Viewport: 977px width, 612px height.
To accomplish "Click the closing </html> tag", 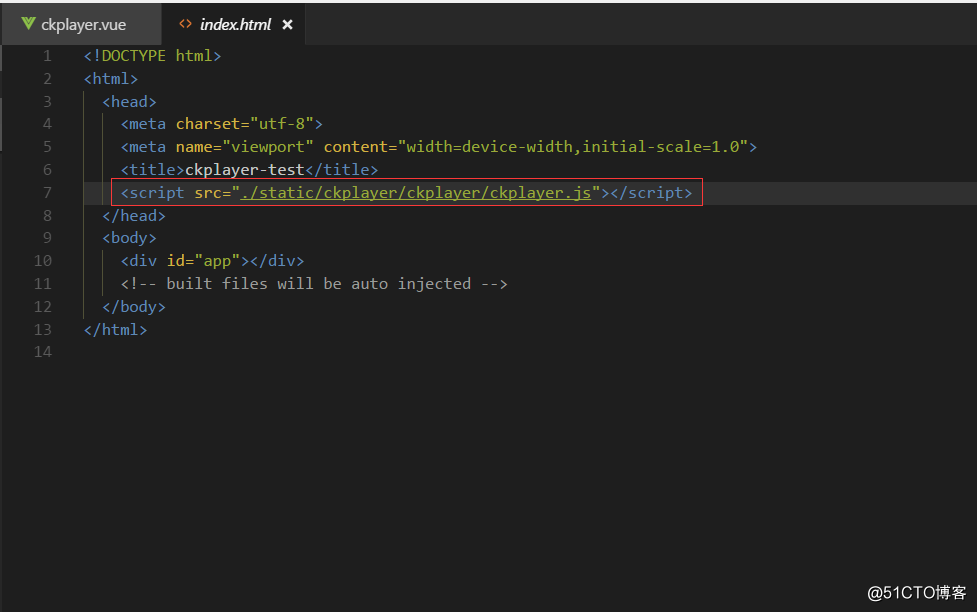I will [x=115, y=330].
